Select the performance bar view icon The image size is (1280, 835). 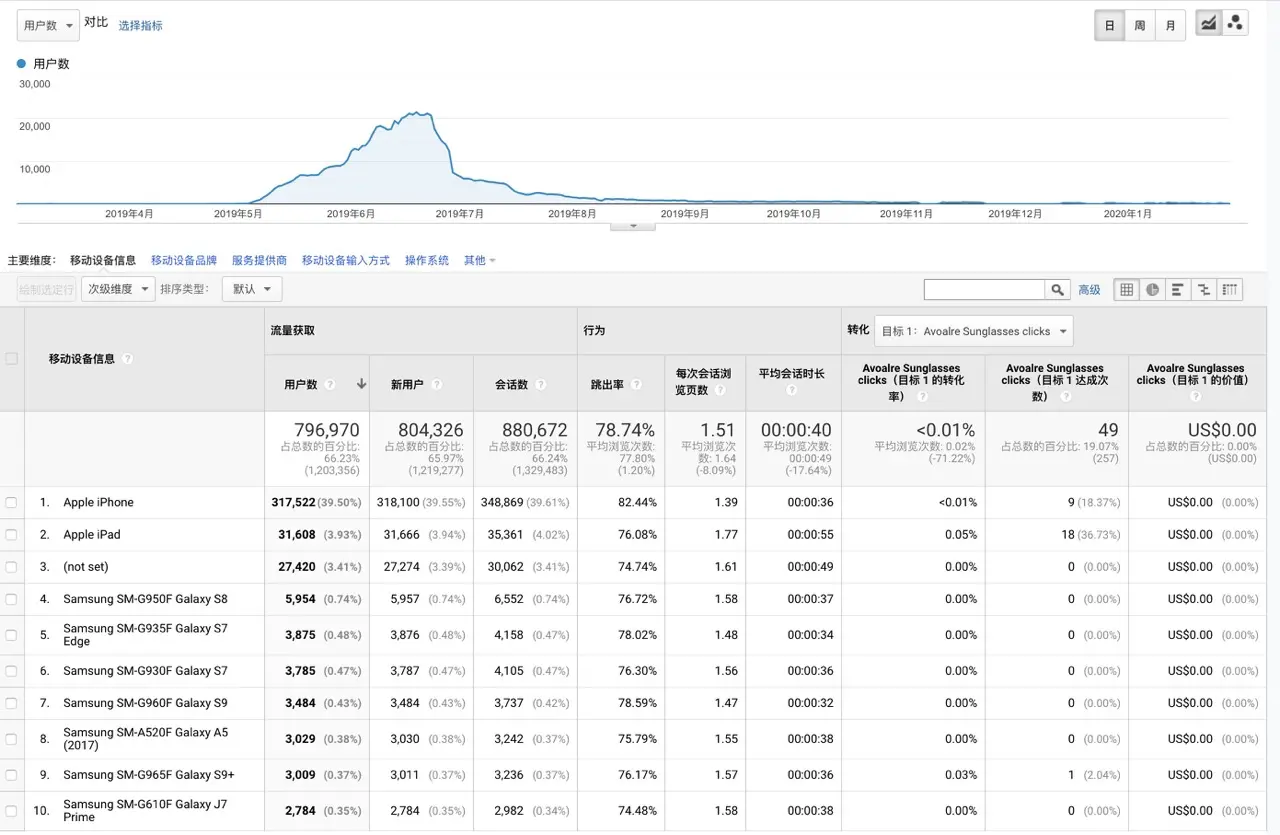(1178, 290)
